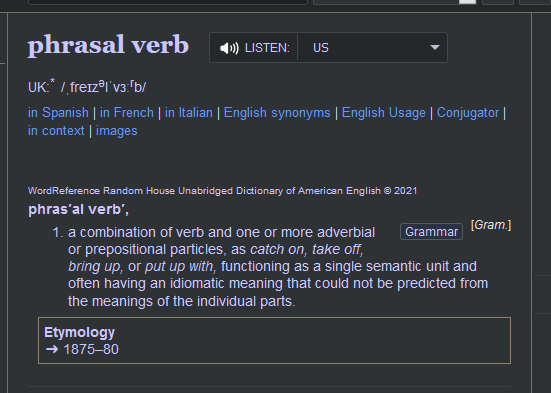Click the Grammar tag badge
Viewport: 551px width, 393px height.
coord(432,232)
